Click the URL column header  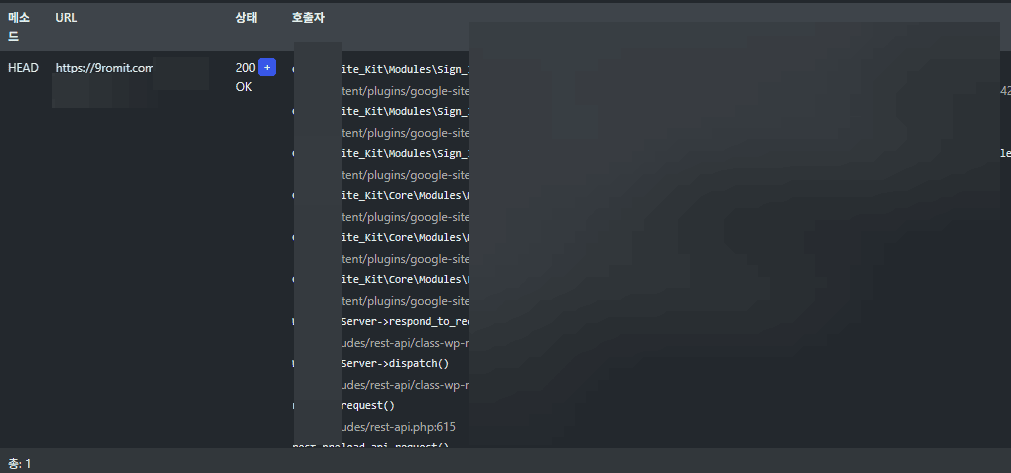tap(66, 18)
